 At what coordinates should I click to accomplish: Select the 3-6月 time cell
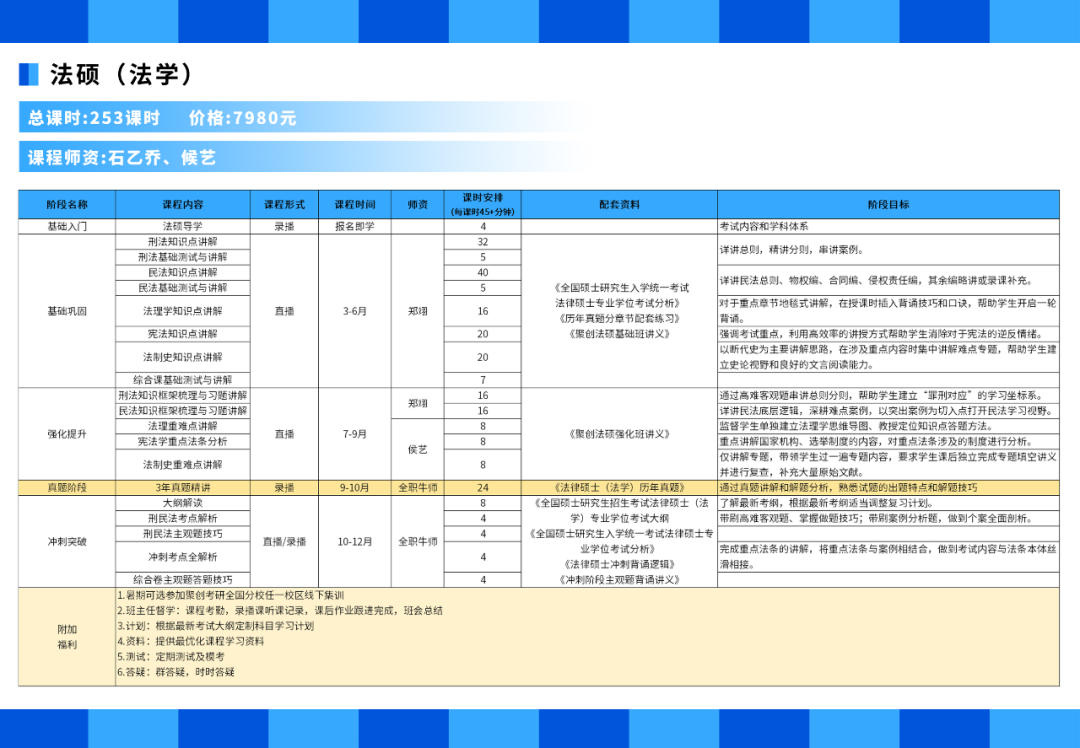pos(355,311)
